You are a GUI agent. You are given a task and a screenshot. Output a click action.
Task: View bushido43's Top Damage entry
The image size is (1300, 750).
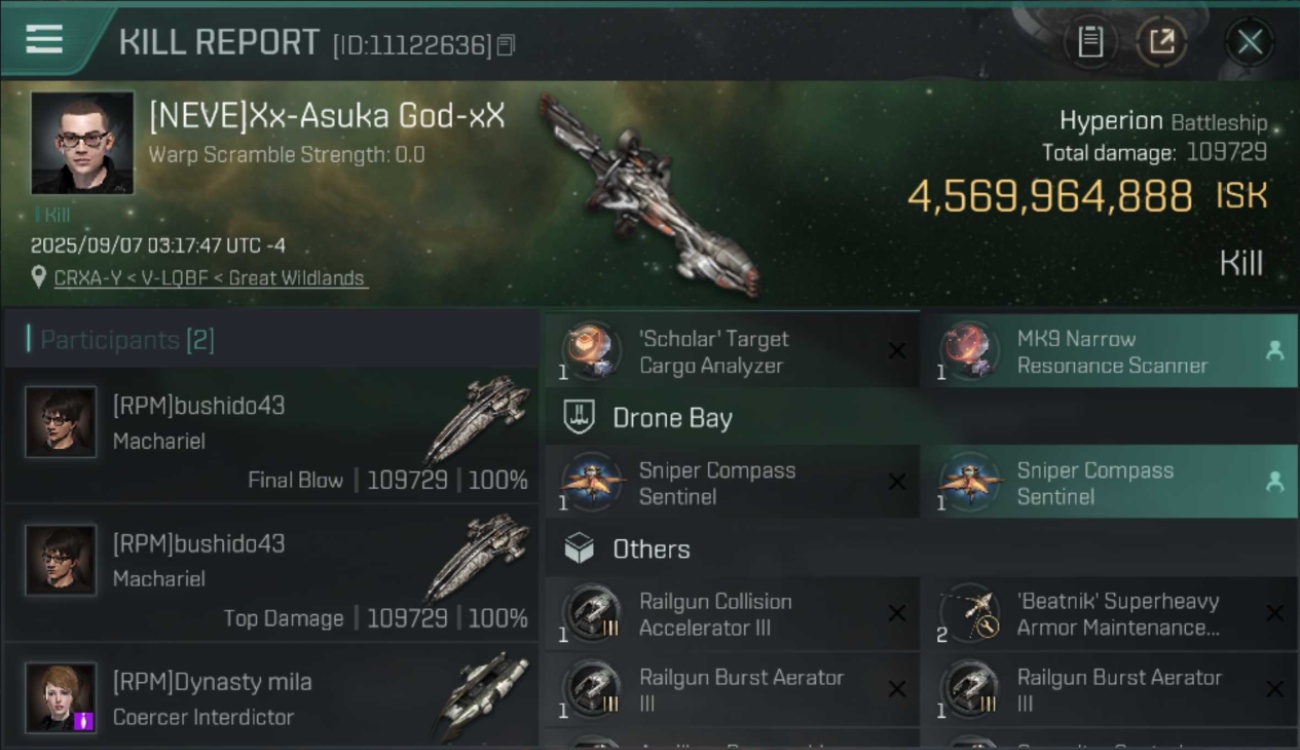coord(270,573)
